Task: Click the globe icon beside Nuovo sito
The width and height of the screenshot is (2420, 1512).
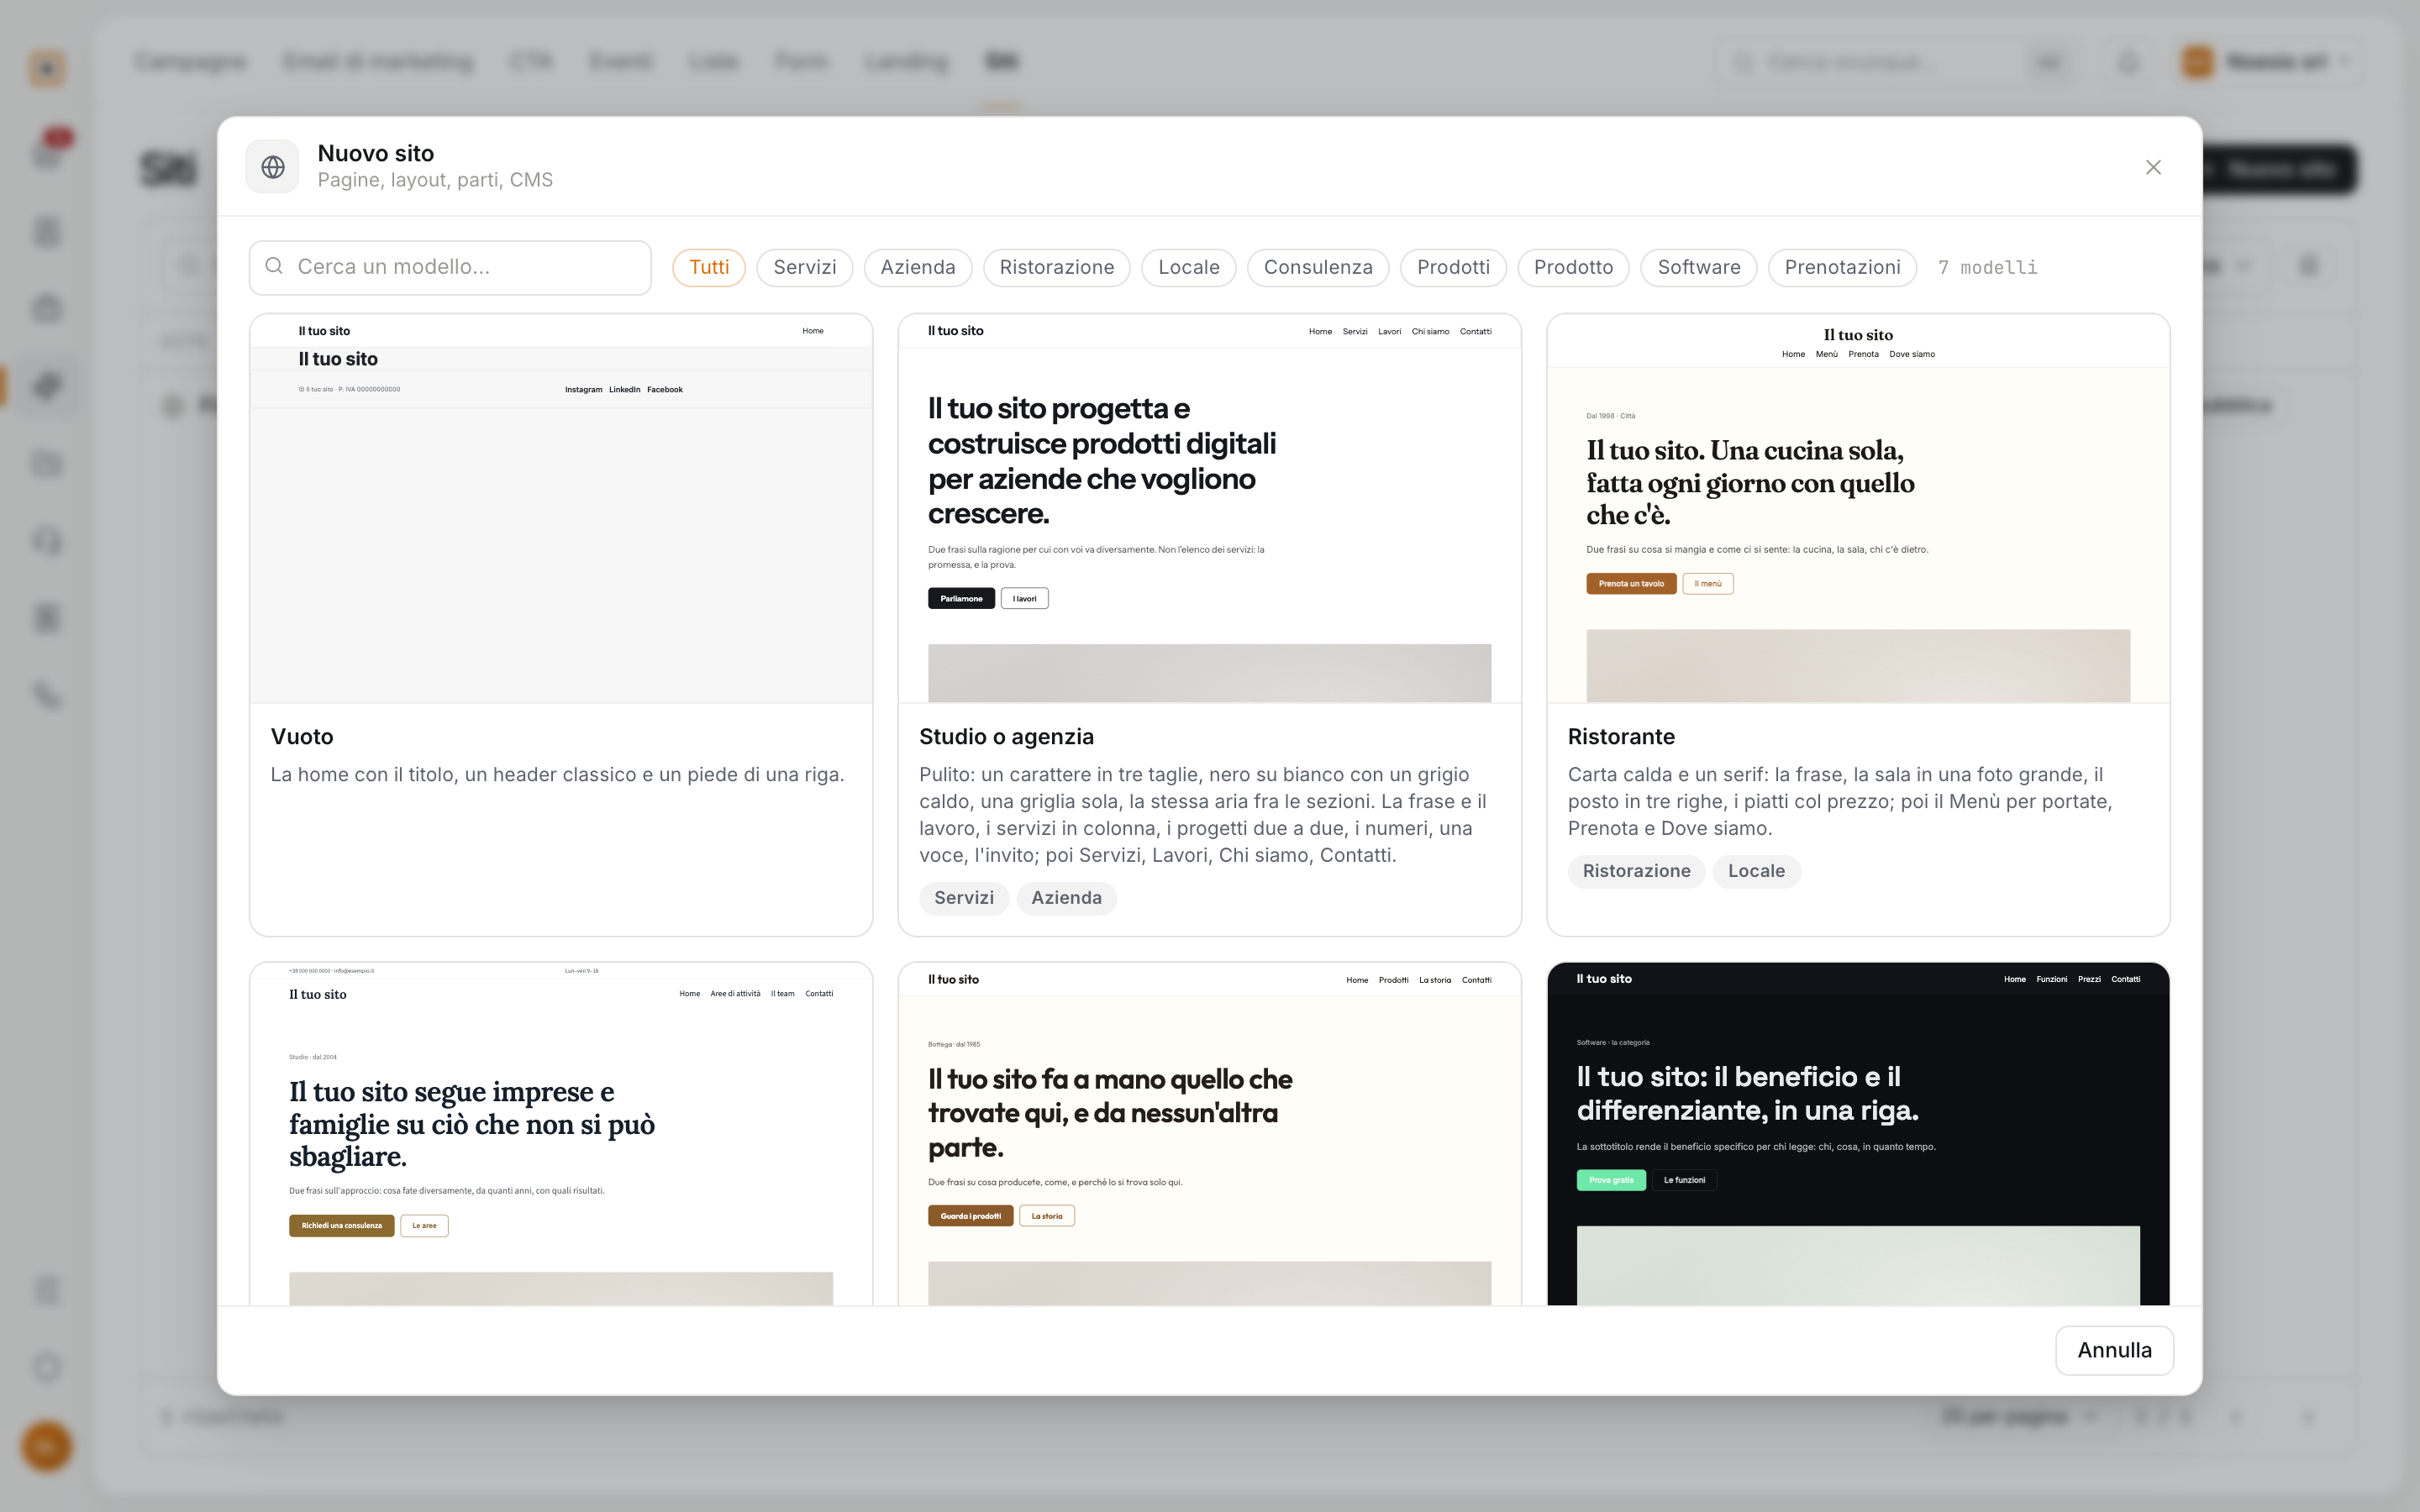Action: coord(273,167)
